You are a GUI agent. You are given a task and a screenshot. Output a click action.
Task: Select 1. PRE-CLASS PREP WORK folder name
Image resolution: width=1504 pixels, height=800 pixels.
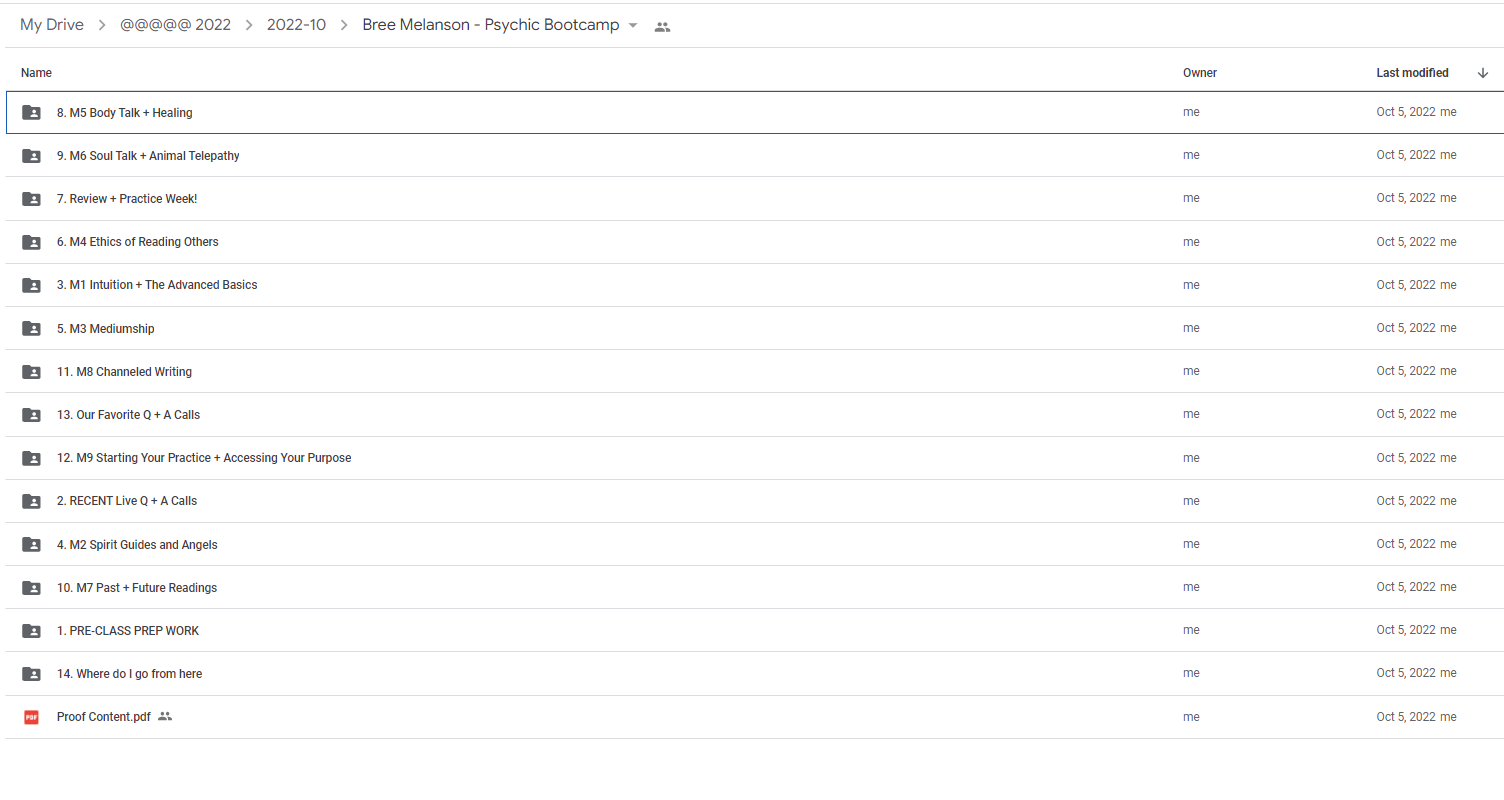click(128, 631)
